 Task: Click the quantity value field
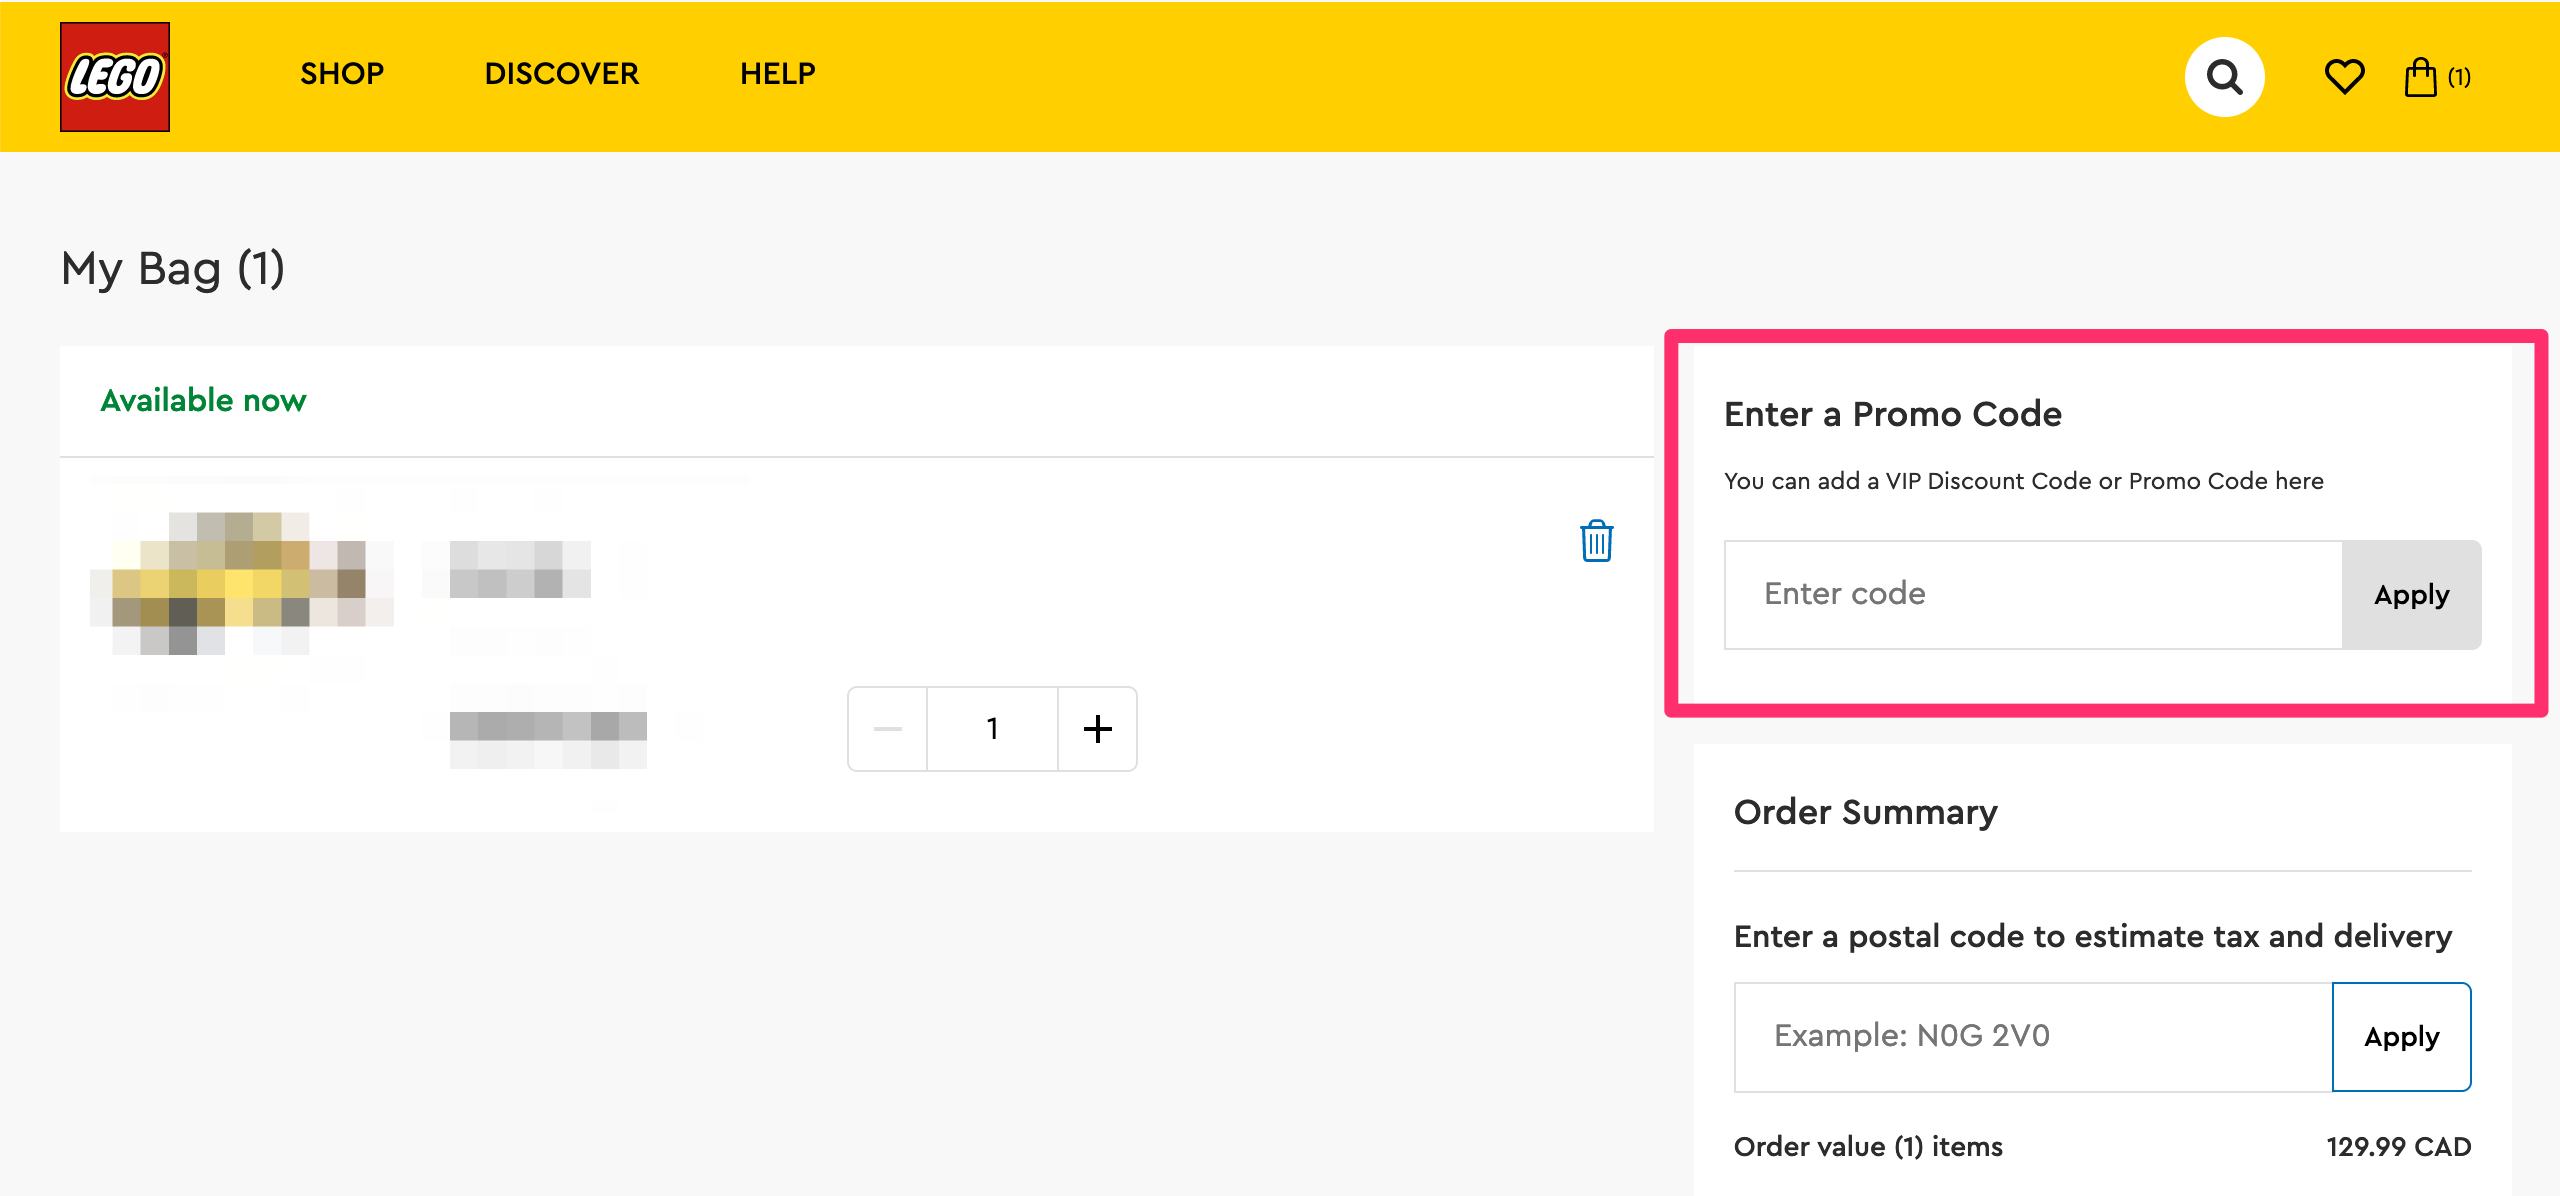point(992,729)
